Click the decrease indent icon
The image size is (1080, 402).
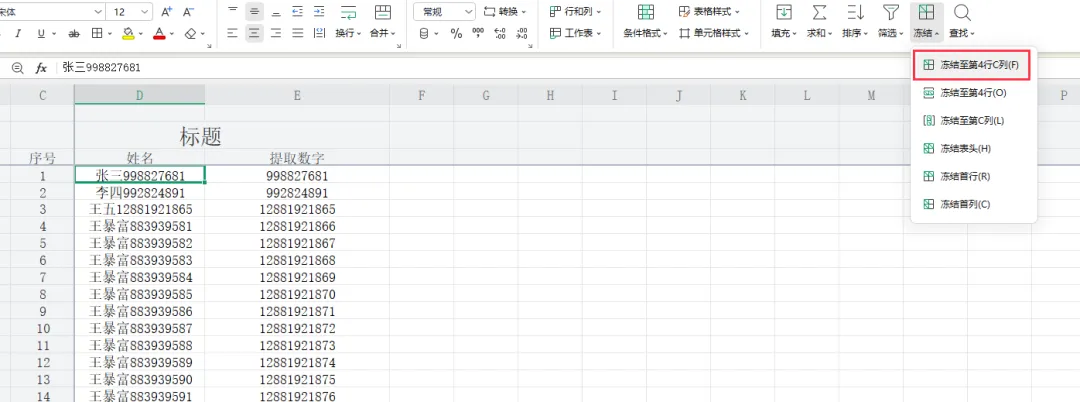point(297,11)
